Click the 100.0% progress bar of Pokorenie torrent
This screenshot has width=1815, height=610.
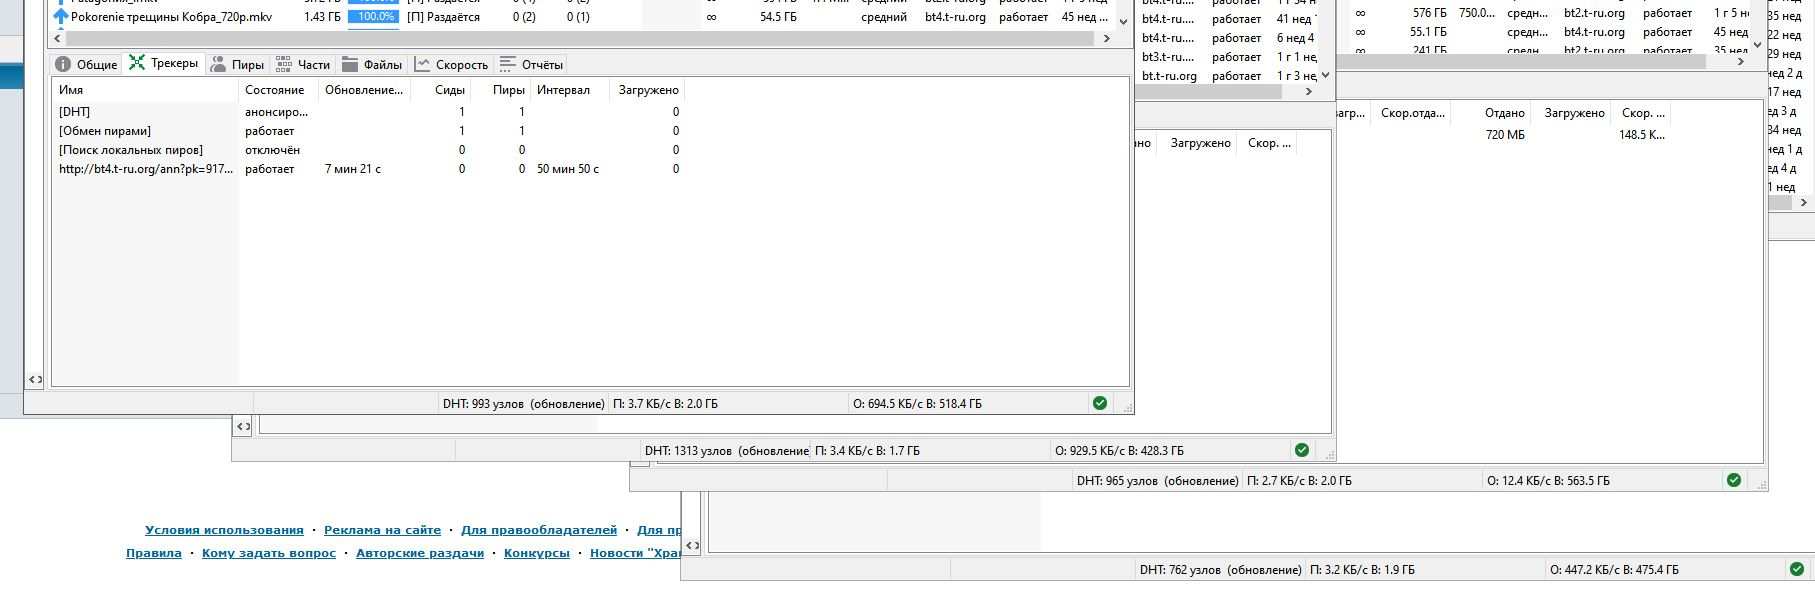click(x=373, y=17)
